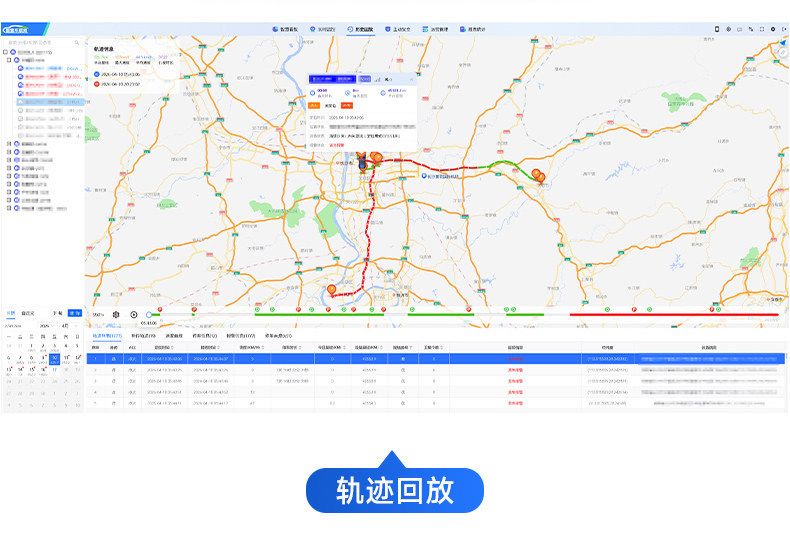Click the long red segment of playback timeline
Screen dimensions: 790x547
(x=674, y=315)
